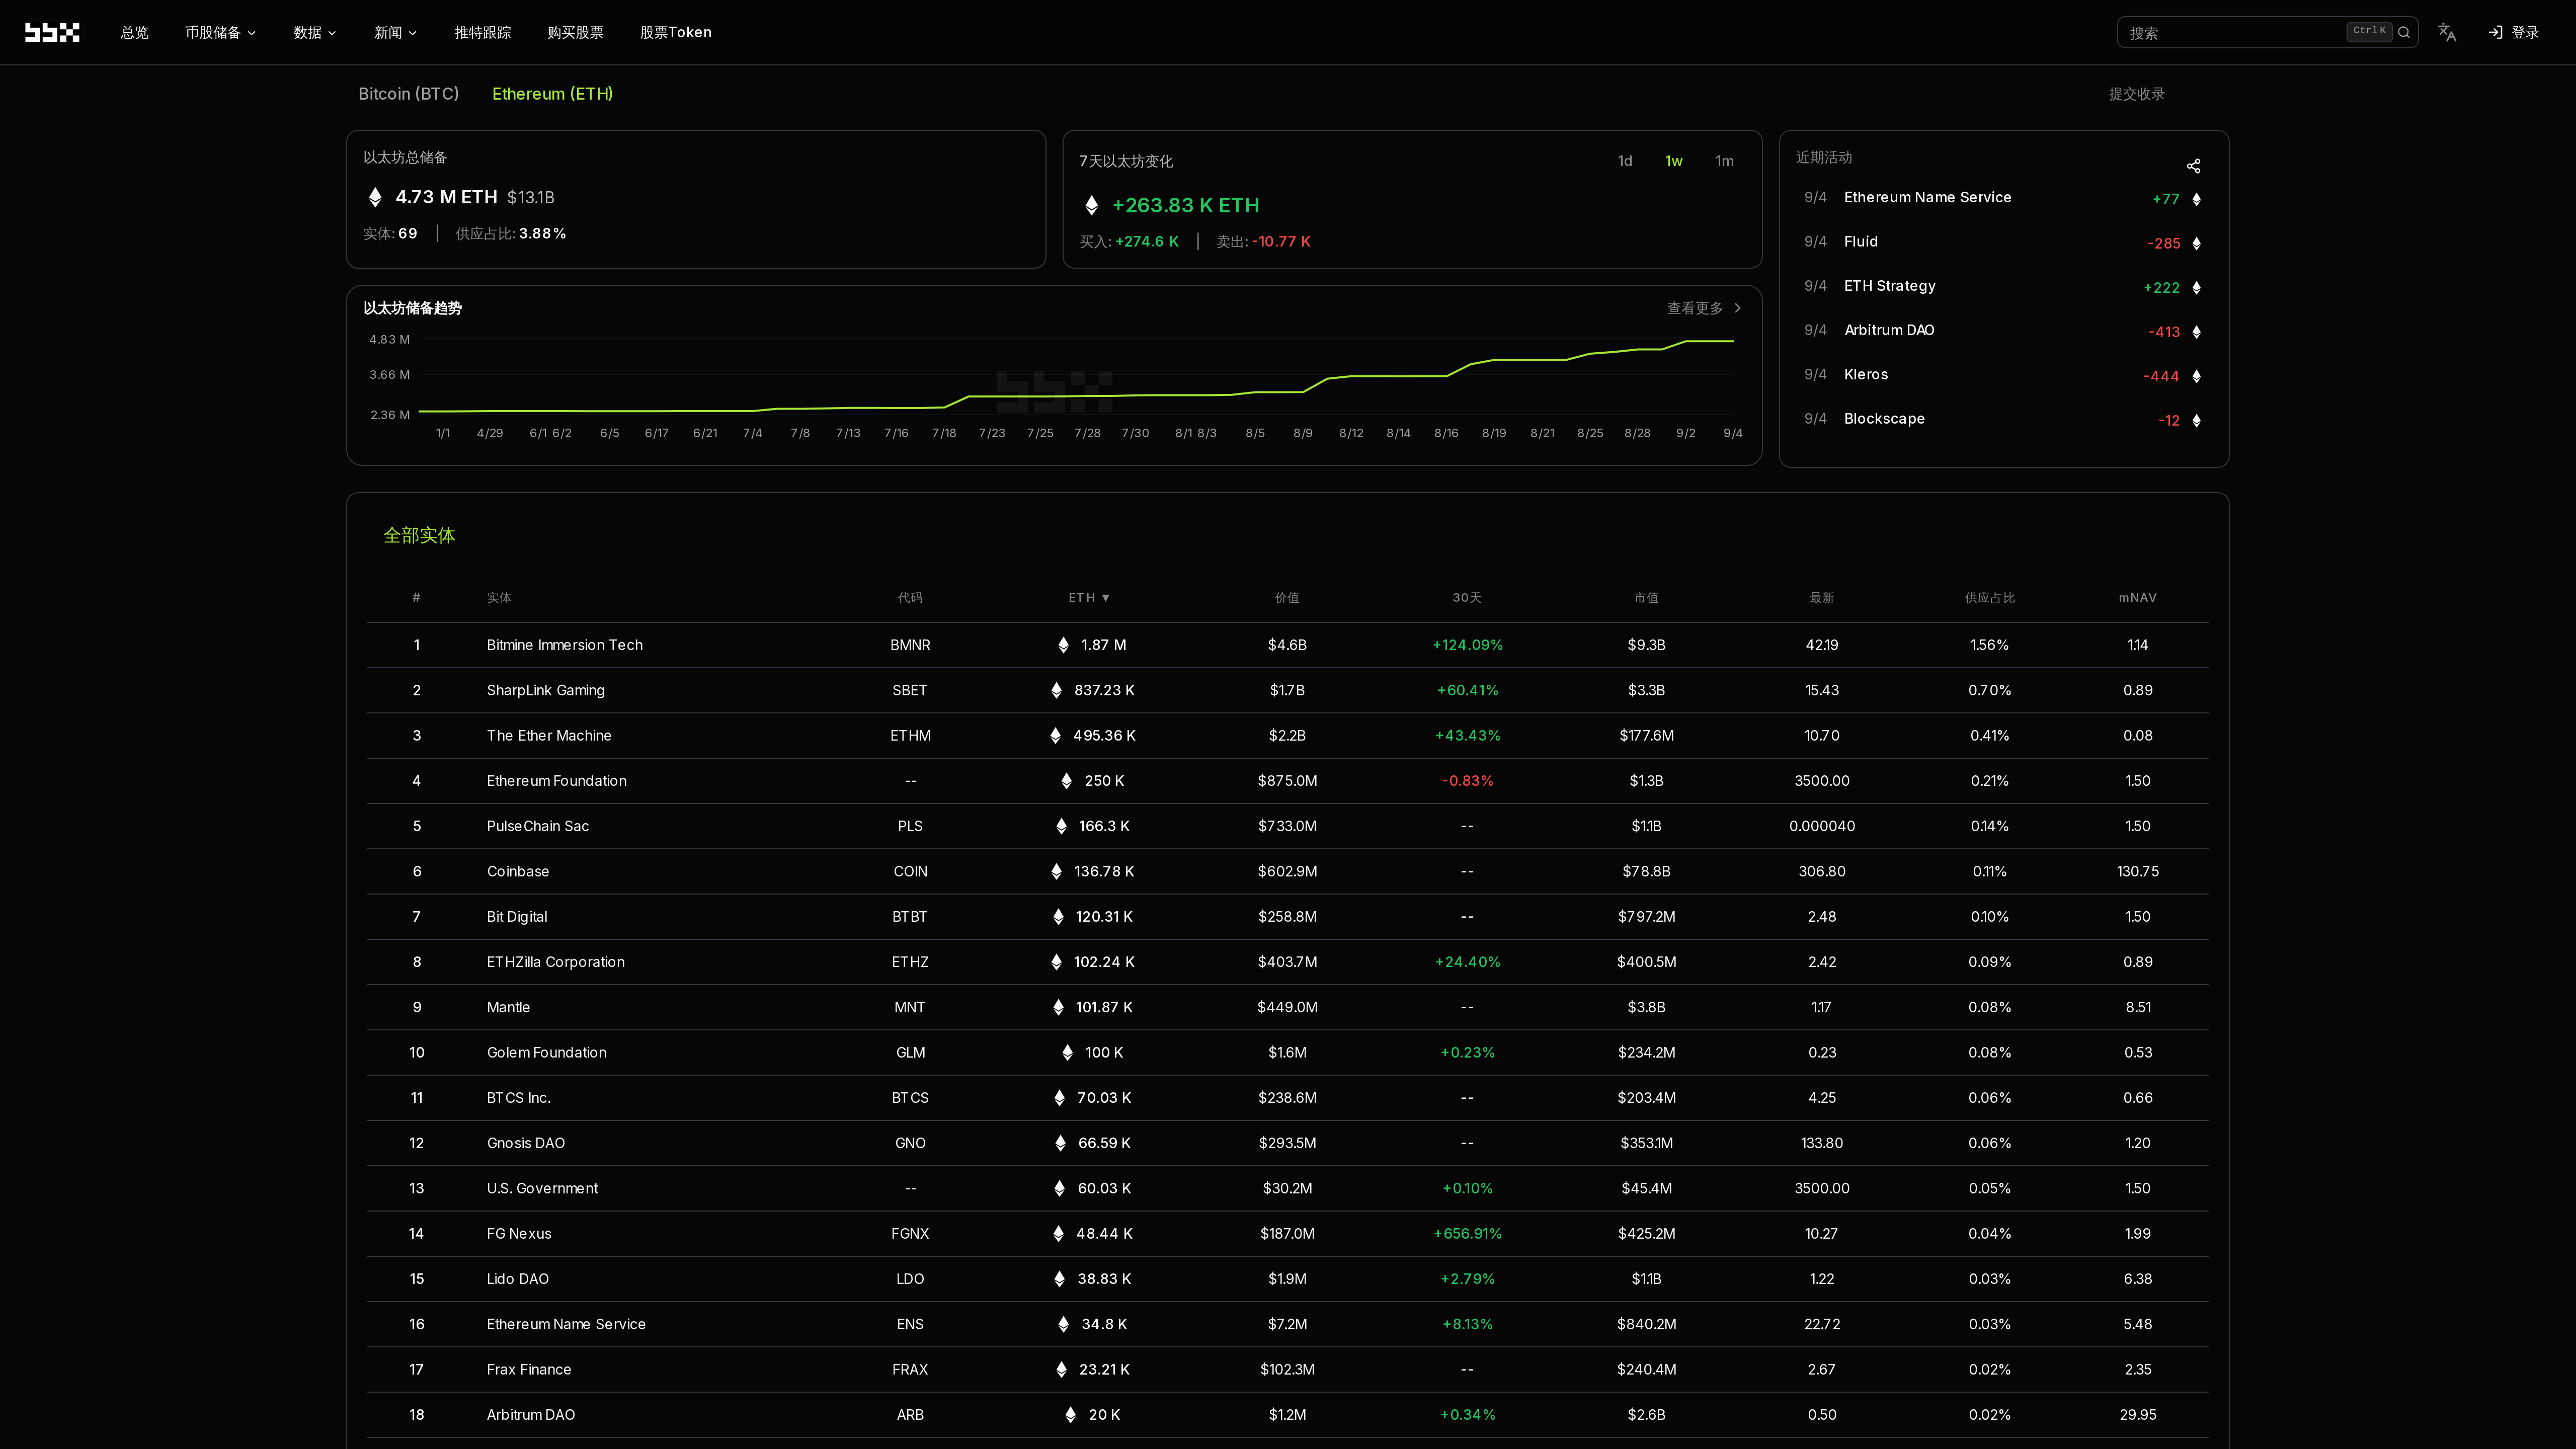Click the 市值 column header

point(1646,598)
